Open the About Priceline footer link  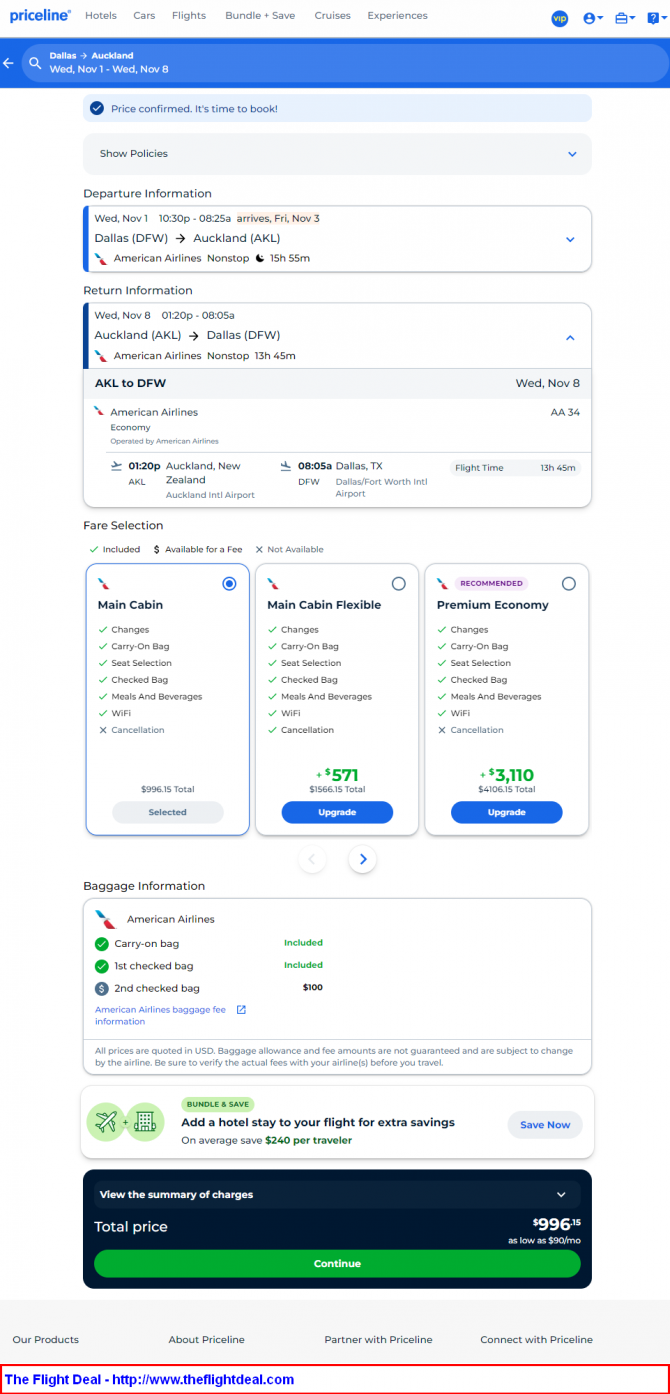[x=207, y=1340]
